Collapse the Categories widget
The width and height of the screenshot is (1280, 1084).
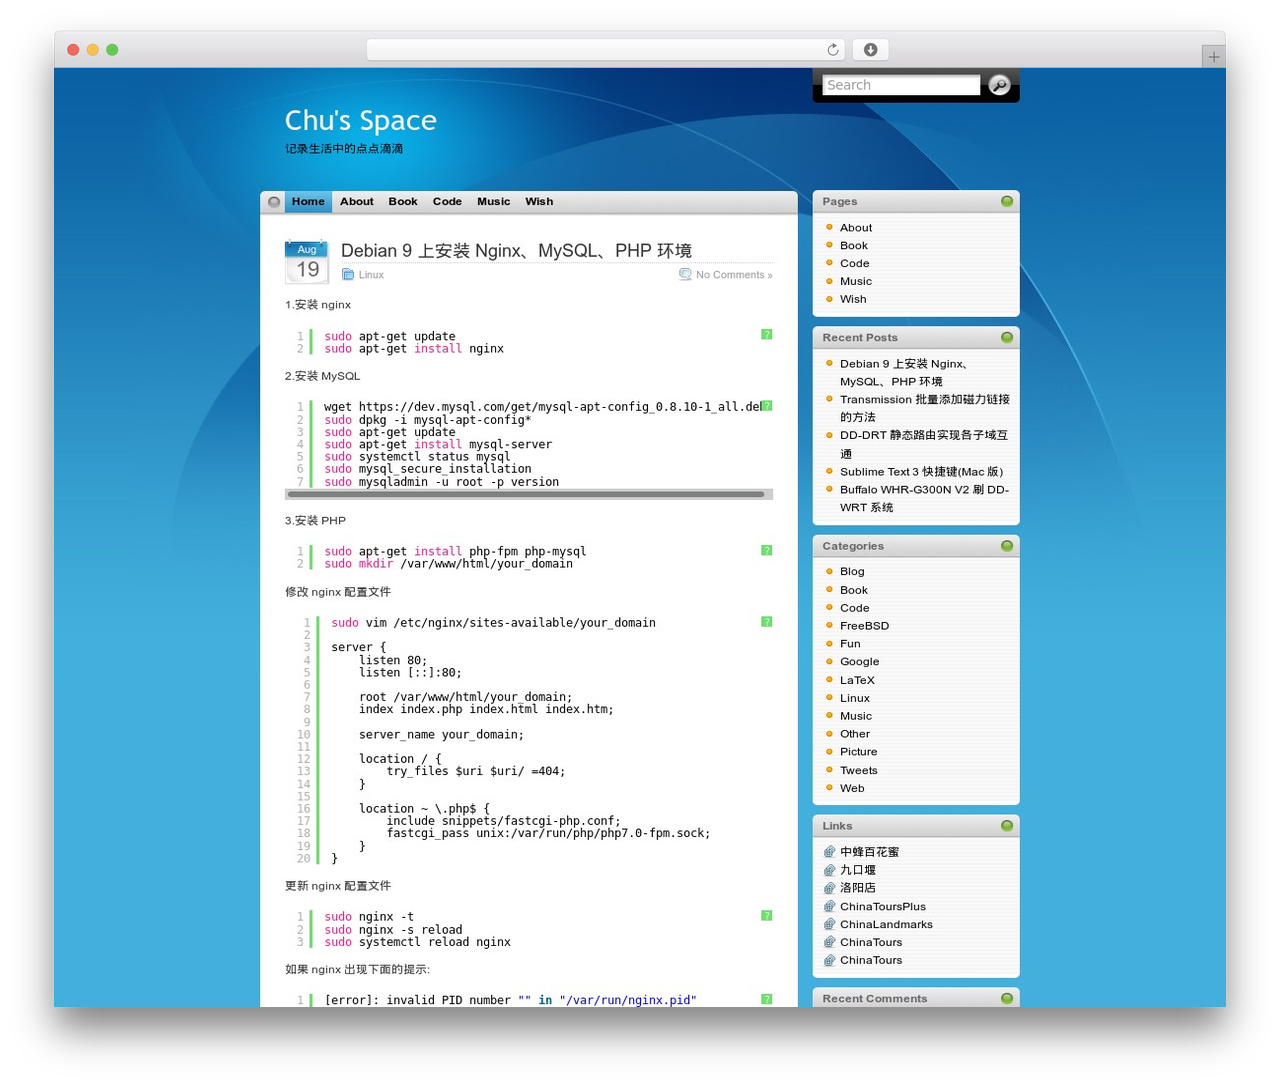1007,546
